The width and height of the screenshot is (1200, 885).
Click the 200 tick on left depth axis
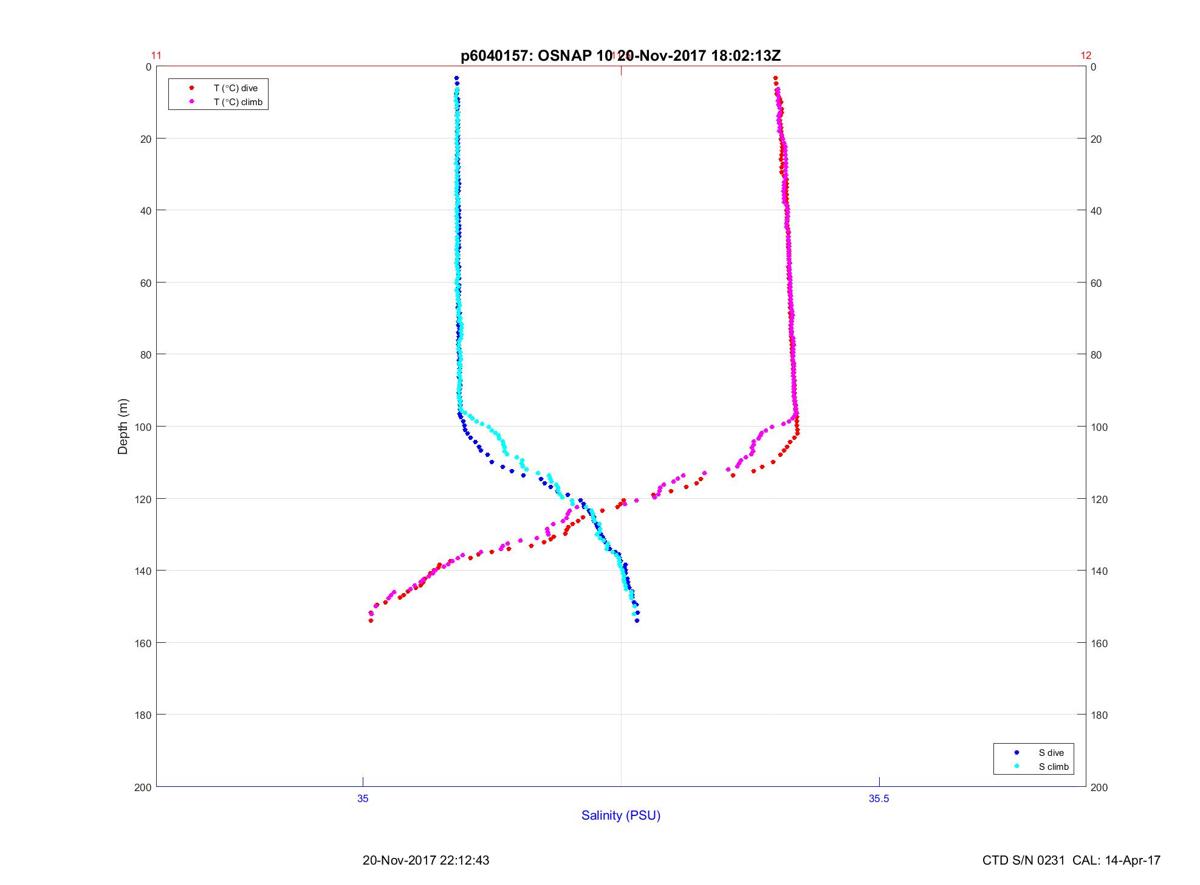click(x=142, y=787)
